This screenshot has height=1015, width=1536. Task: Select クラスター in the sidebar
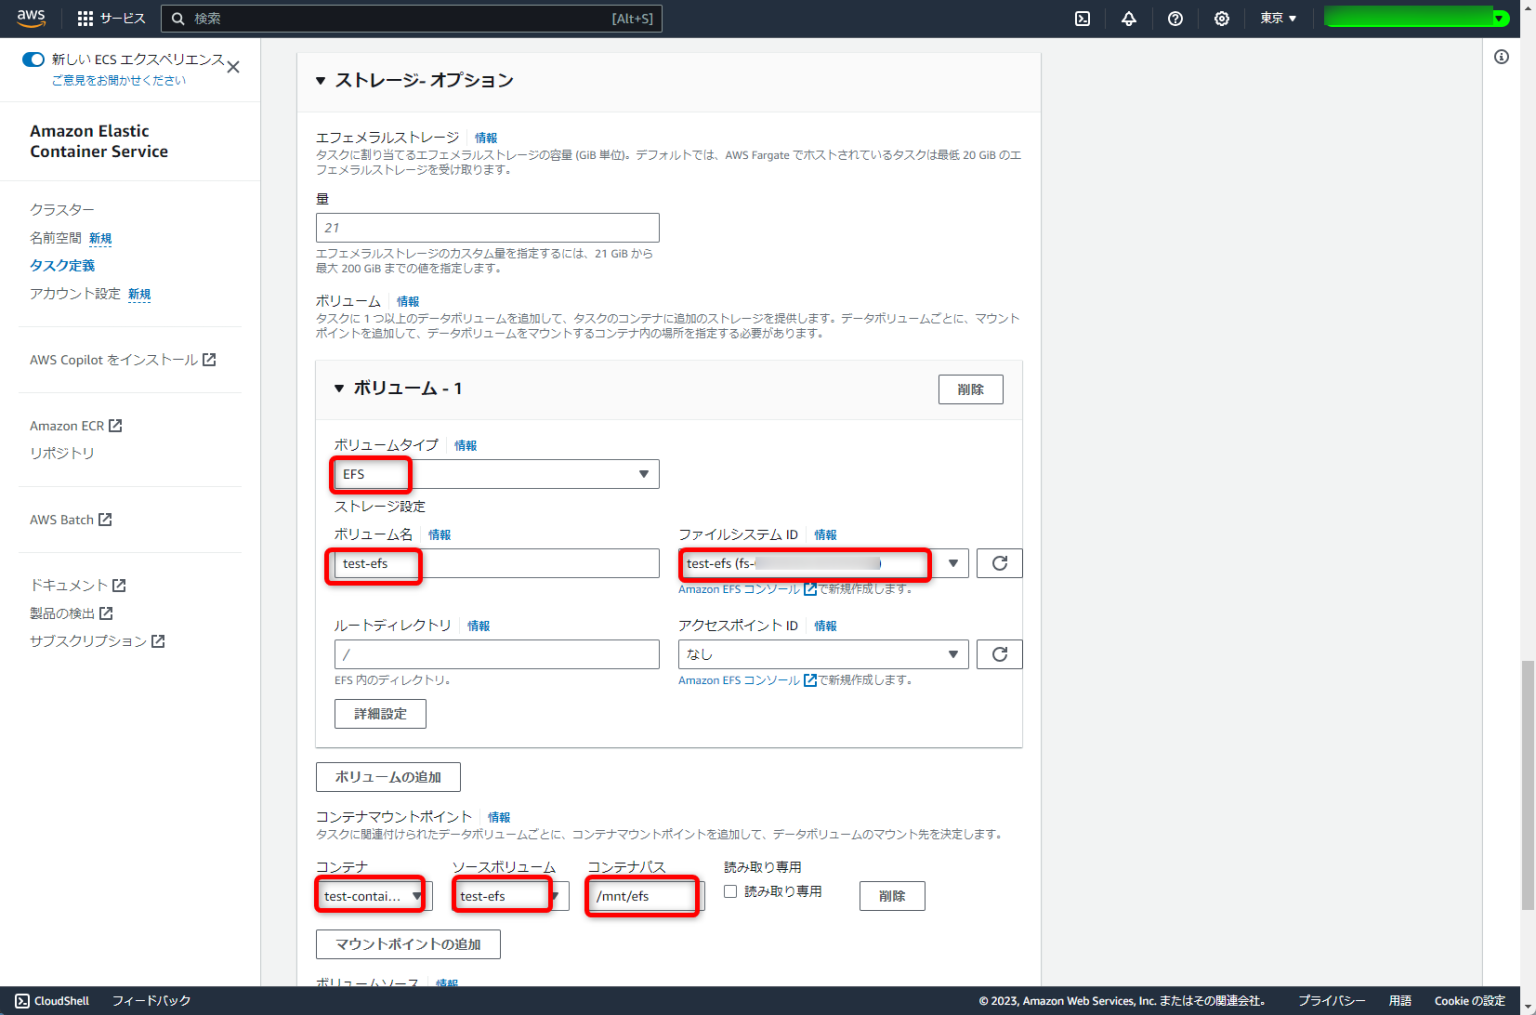click(61, 209)
